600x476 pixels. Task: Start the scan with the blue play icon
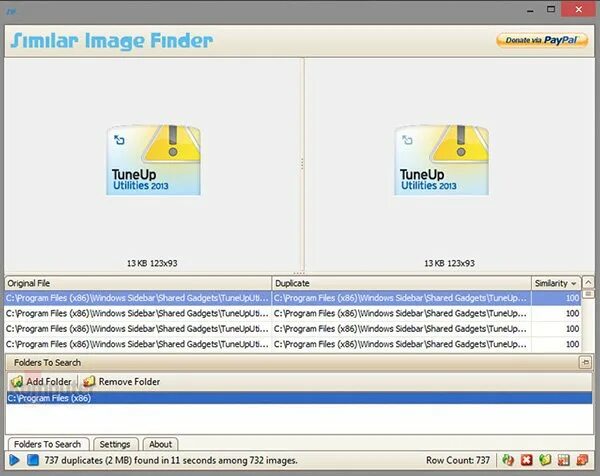[14, 460]
